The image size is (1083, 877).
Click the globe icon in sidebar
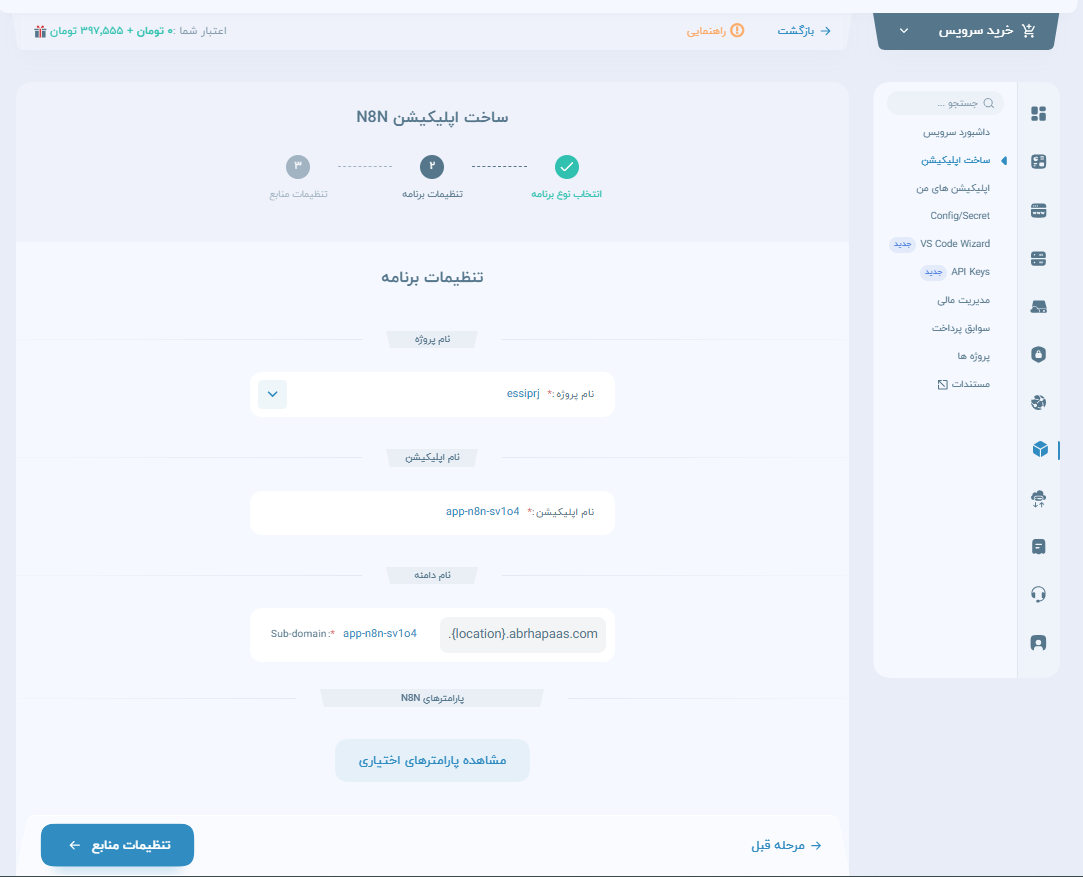[x=1038, y=402]
